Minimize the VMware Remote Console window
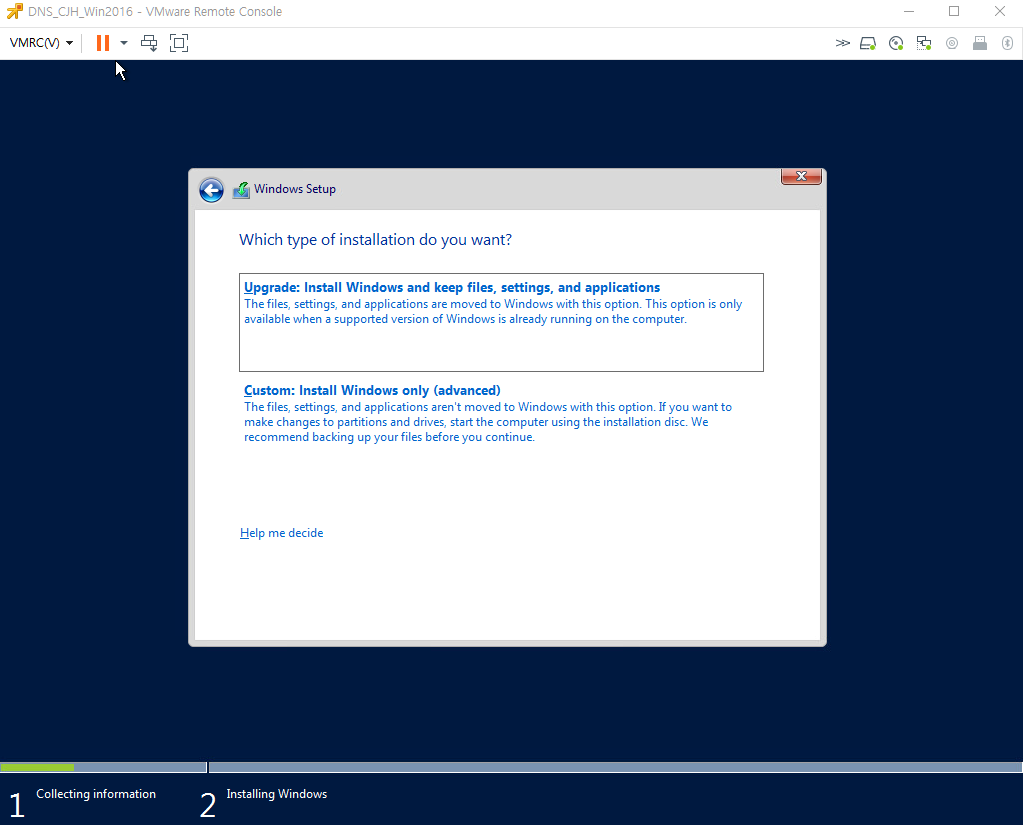 point(909,11)
